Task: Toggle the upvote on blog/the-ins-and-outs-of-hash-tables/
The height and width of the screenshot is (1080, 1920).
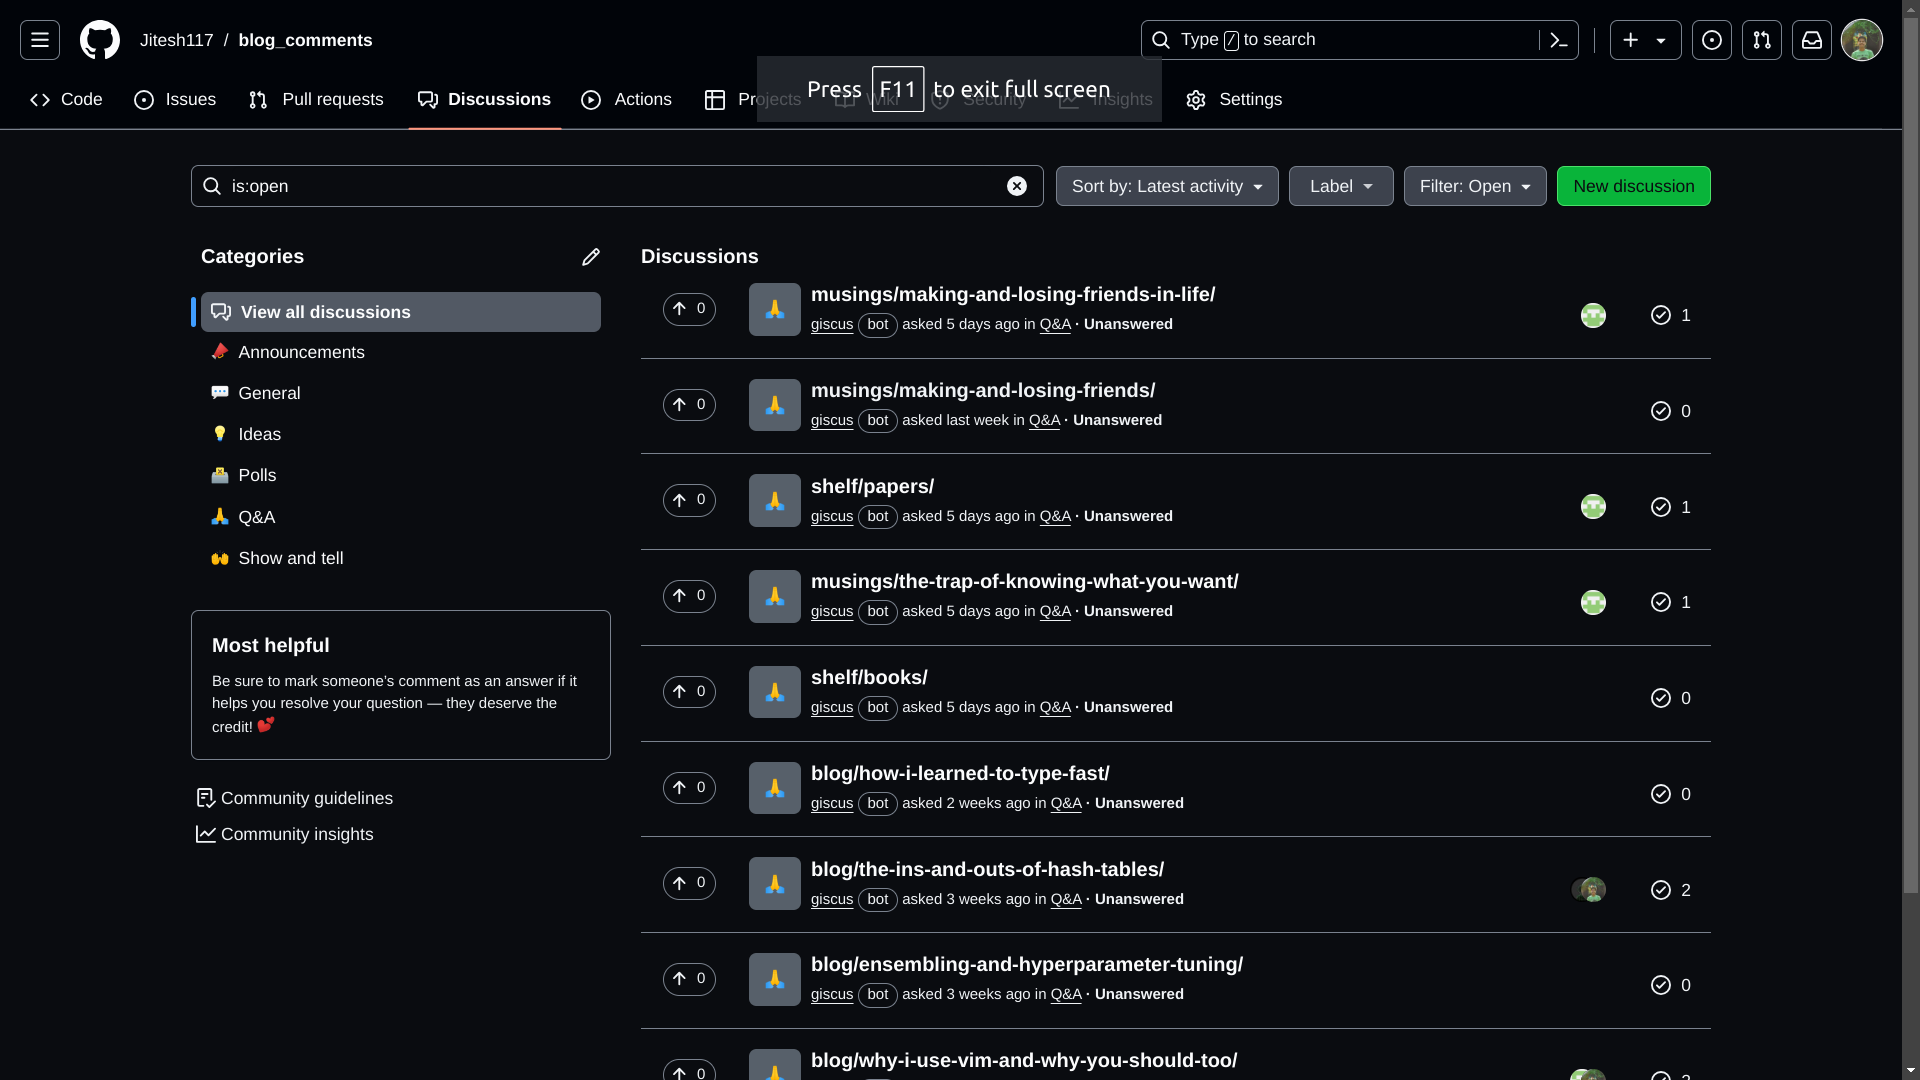Action: point(688,882)
